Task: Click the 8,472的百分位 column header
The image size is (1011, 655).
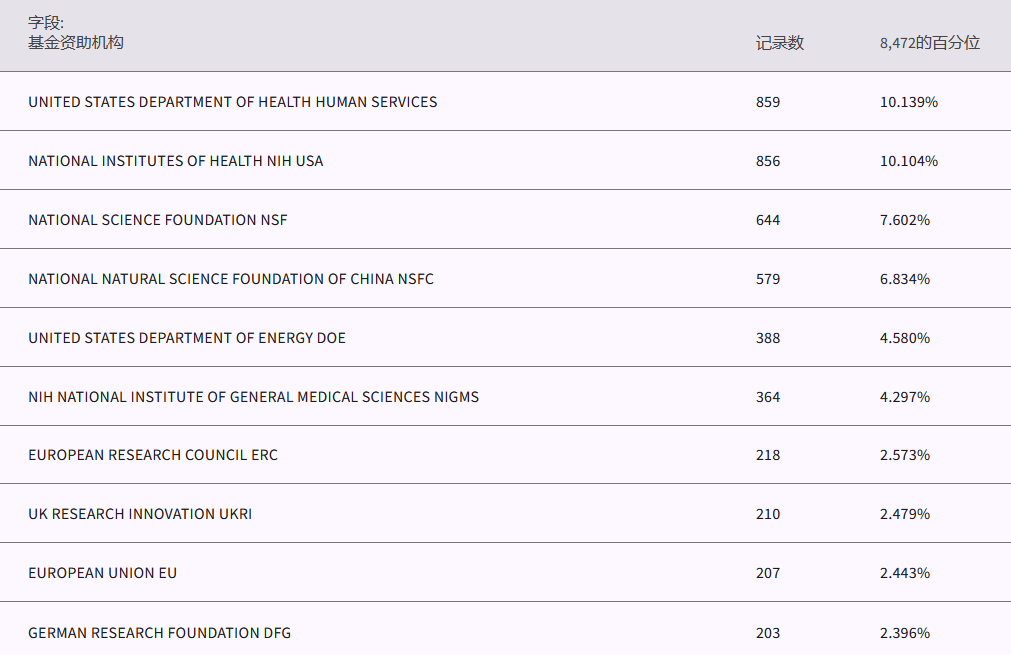Action: [x=929, y=43]
